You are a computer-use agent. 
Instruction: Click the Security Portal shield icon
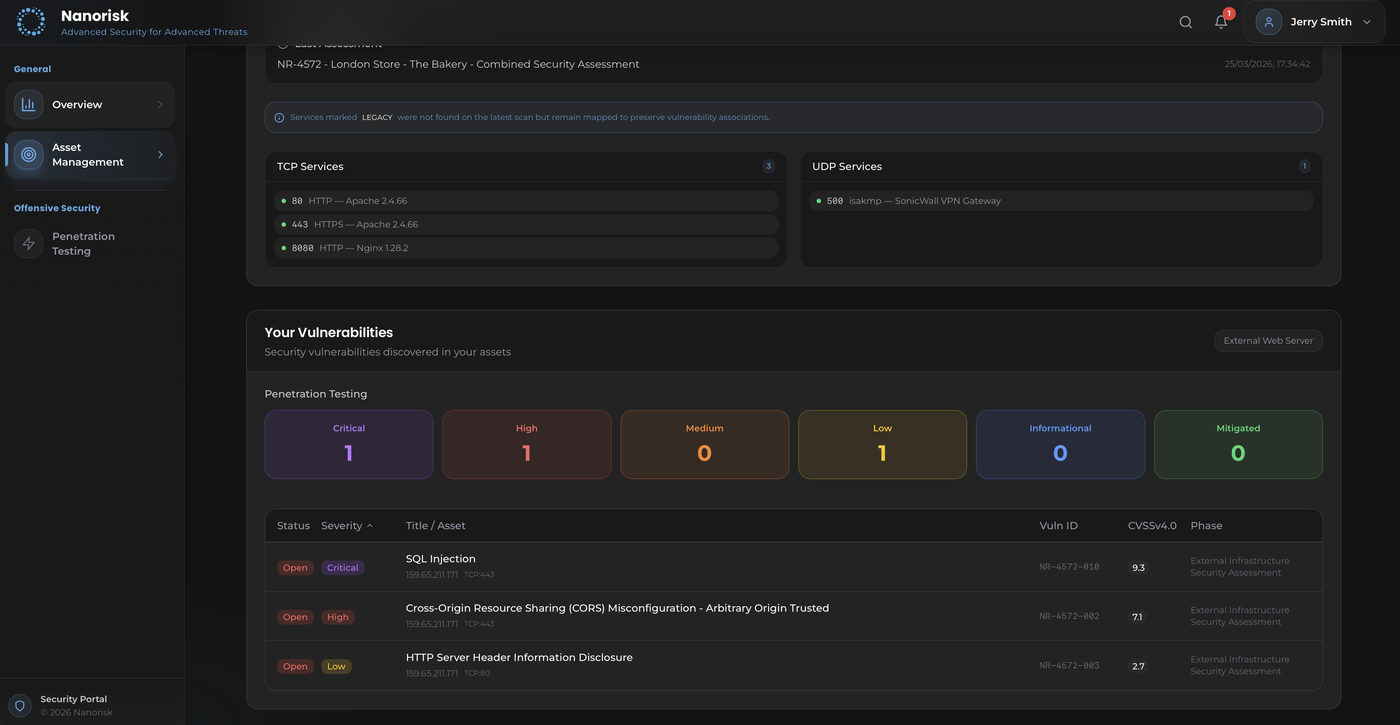(19, 705)
